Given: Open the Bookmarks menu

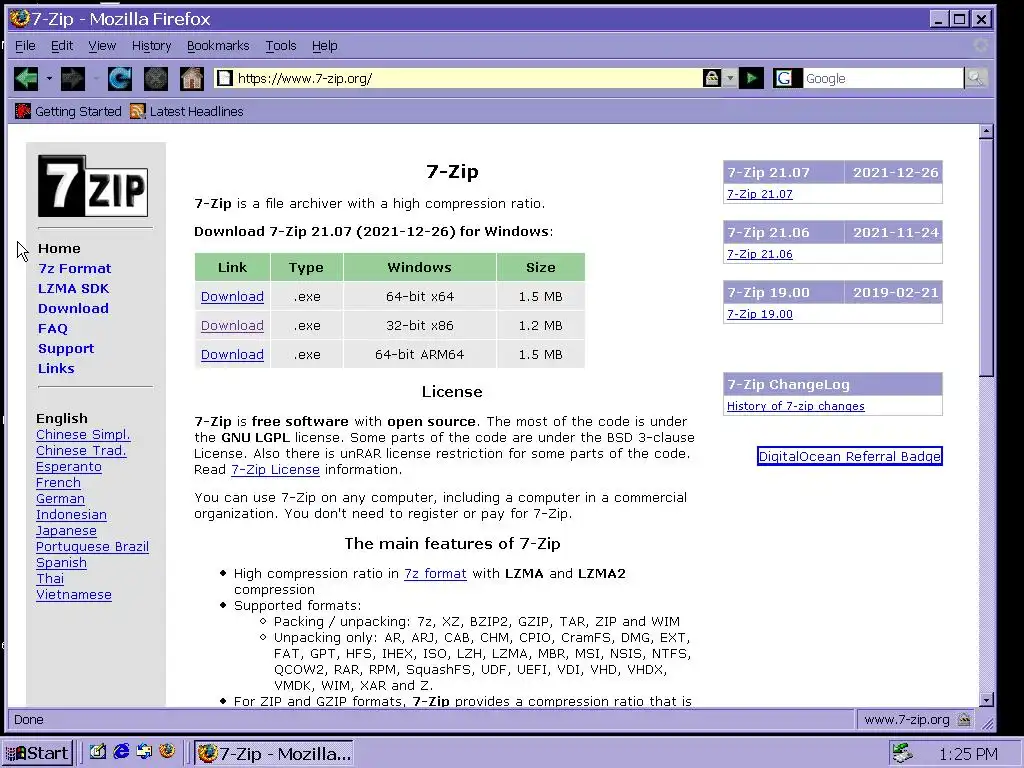Looking at the screenshot, I should coord(218,46).
